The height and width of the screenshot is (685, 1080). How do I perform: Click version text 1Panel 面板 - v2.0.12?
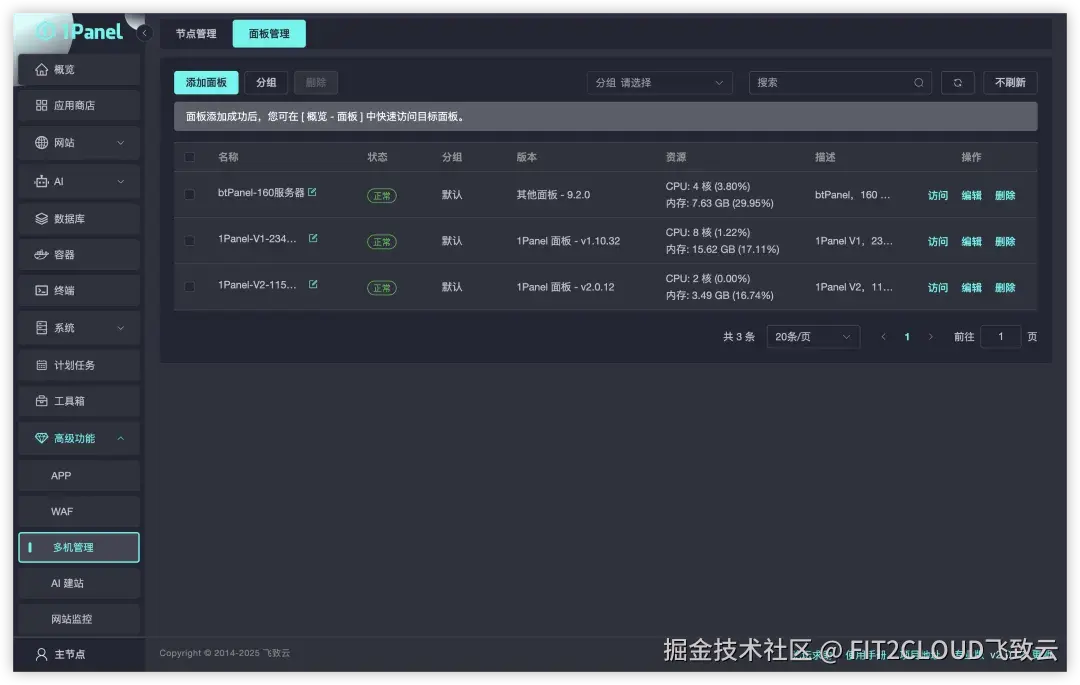click(x=565, y=287)
